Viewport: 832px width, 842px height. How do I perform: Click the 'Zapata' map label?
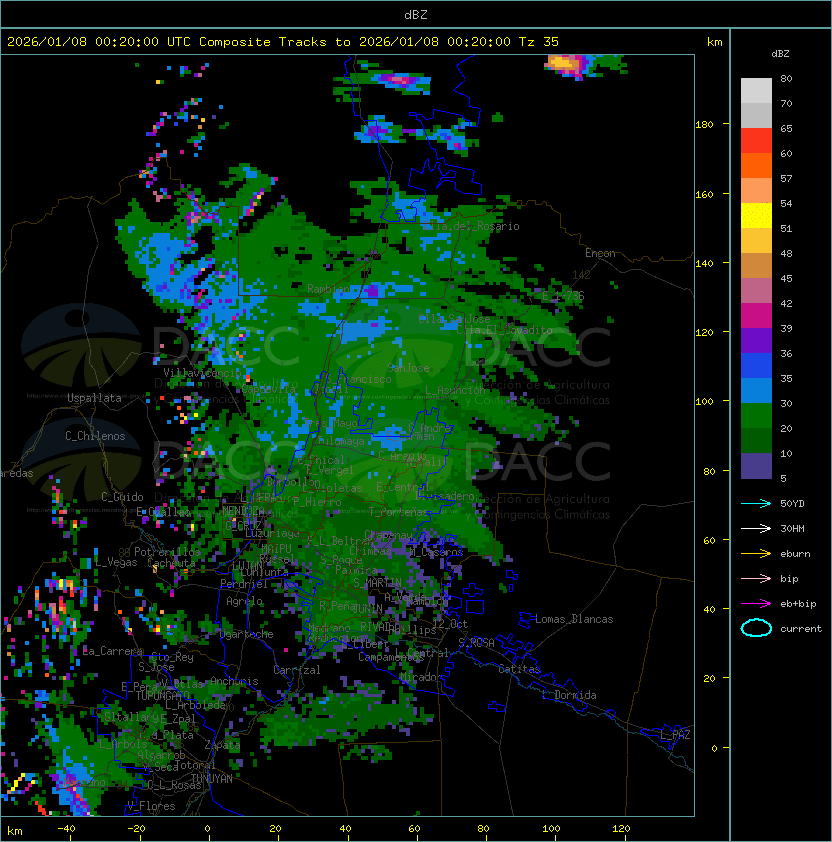[222, 745]
